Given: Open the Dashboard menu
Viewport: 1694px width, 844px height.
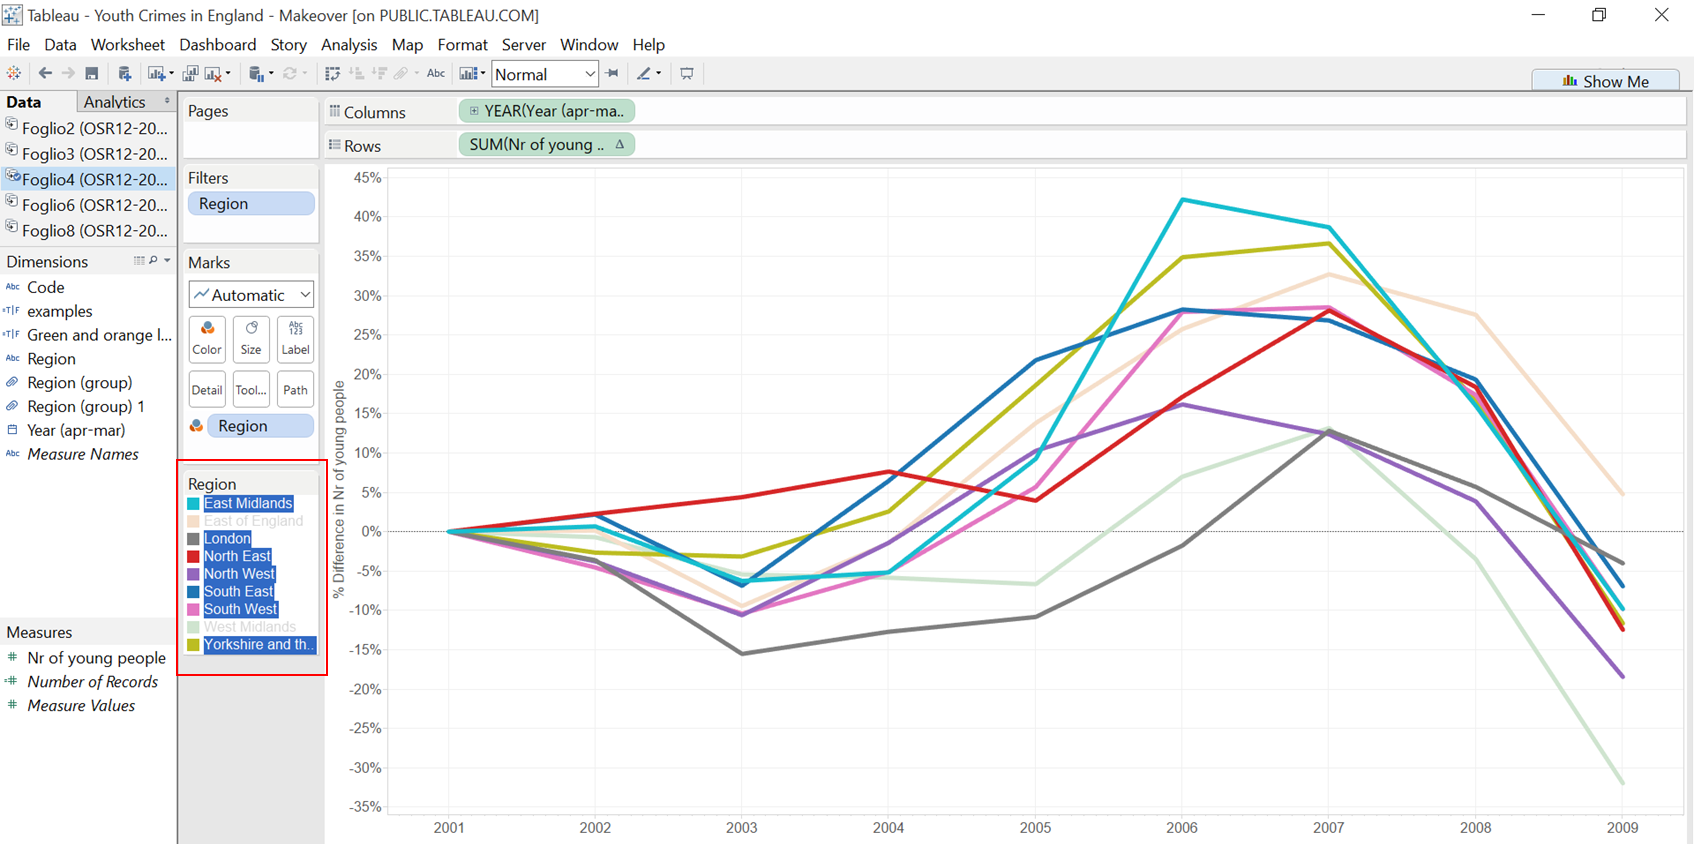Looking at the screenshot, I should (x=218, y=45).
